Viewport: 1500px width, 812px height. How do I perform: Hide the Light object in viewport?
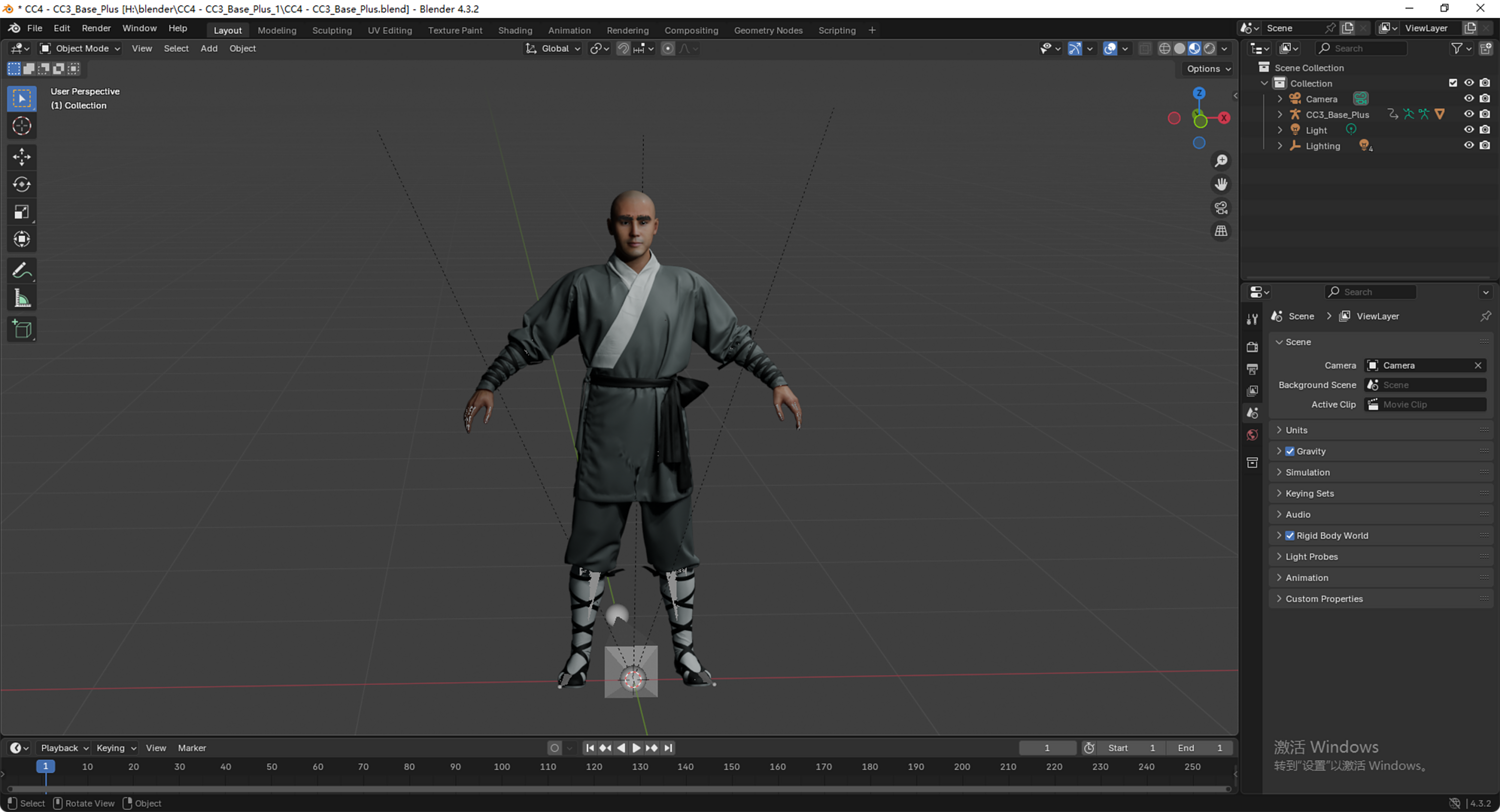1469,130
